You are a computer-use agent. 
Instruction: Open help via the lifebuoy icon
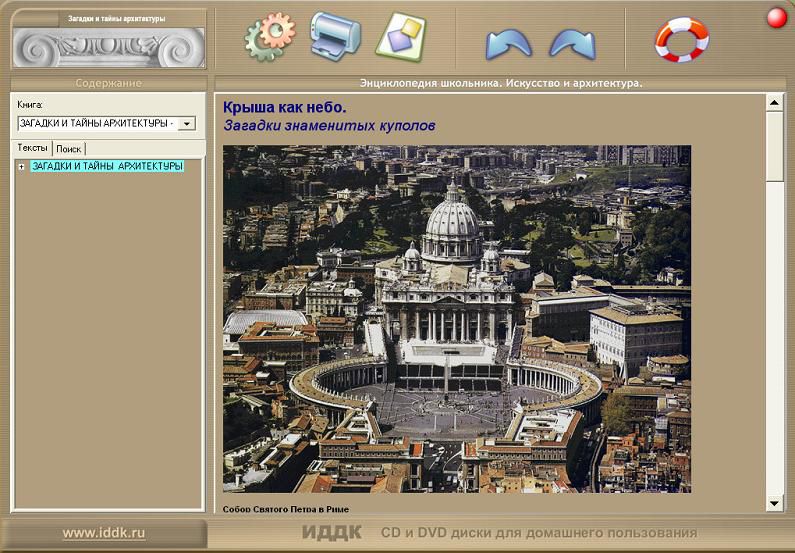point(681,39)
